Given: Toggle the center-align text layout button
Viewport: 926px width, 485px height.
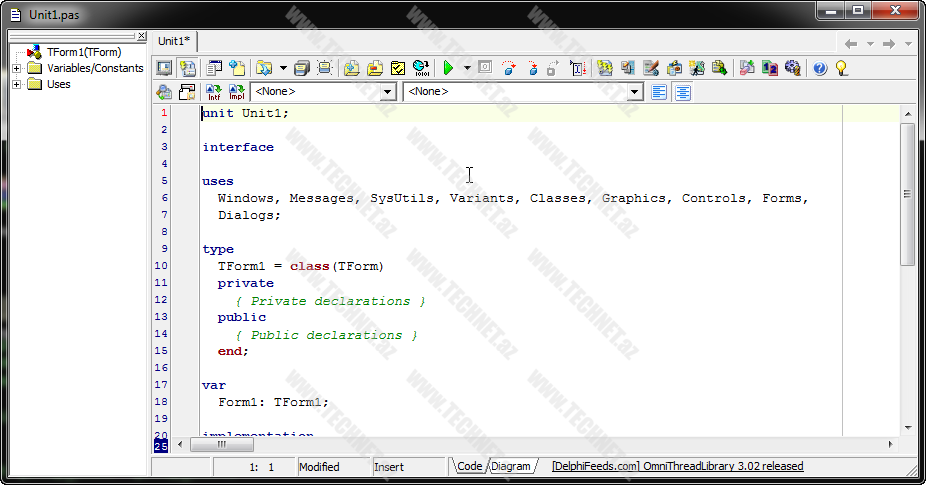Looking at the screenshot, I should [x=683, y=92].
